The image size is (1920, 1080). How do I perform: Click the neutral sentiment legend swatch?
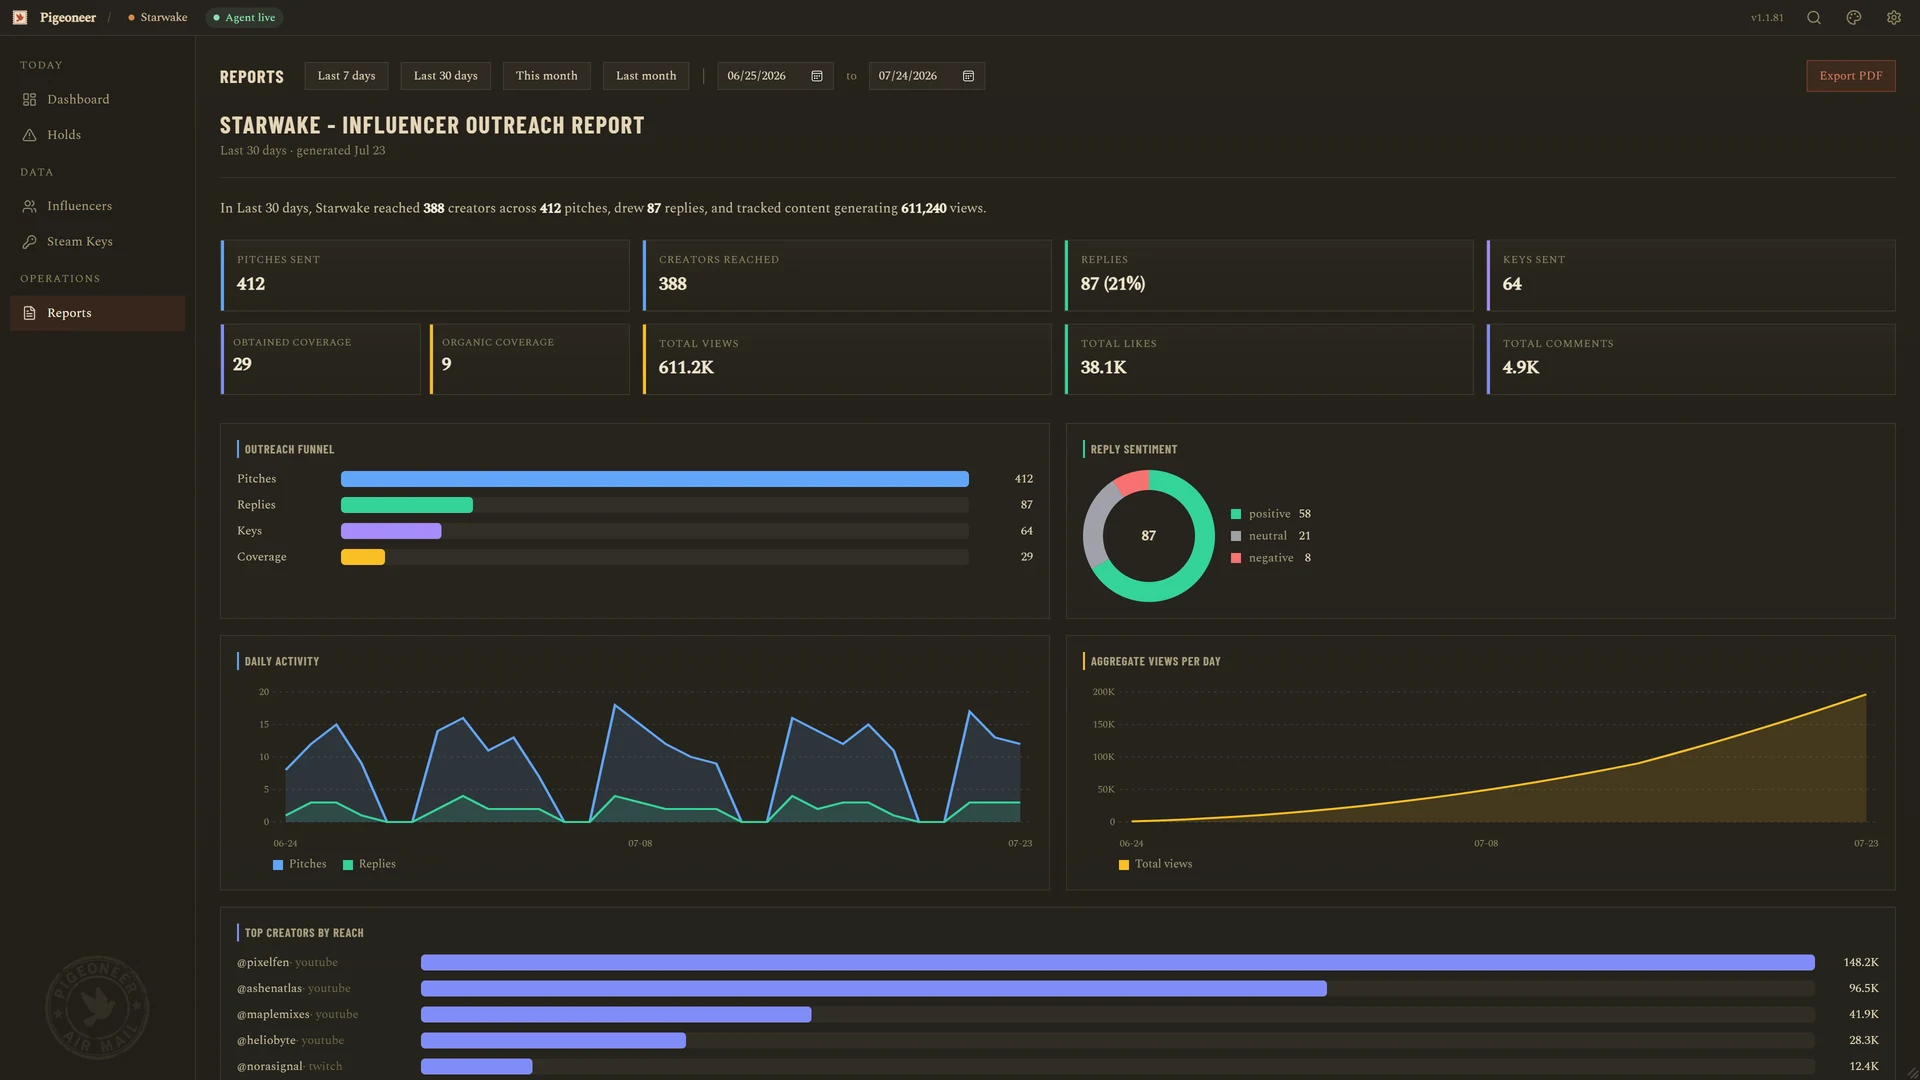(1236, 536)
